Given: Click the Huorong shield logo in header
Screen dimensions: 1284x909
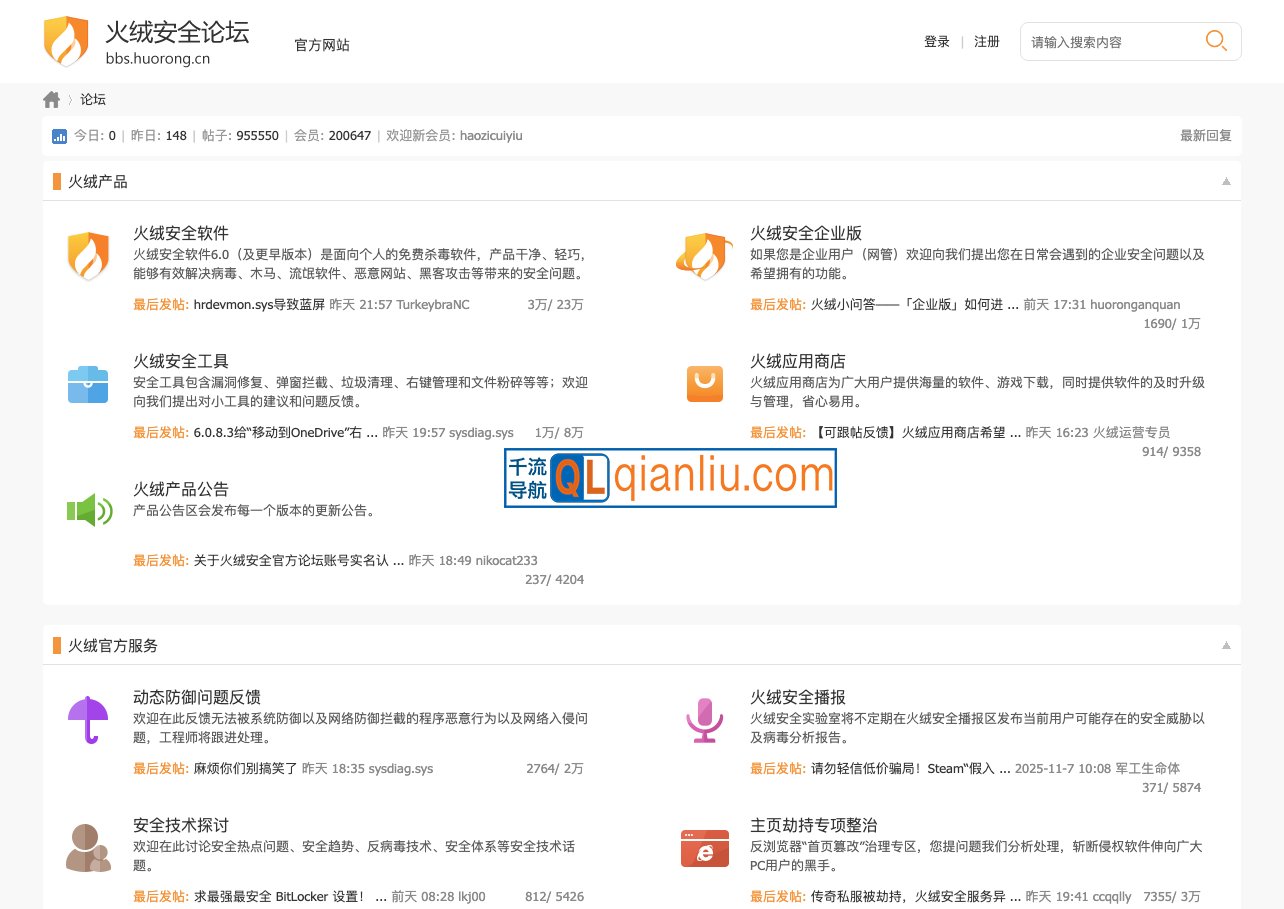Looking at the screenshot, I should [x=66, y=41].
